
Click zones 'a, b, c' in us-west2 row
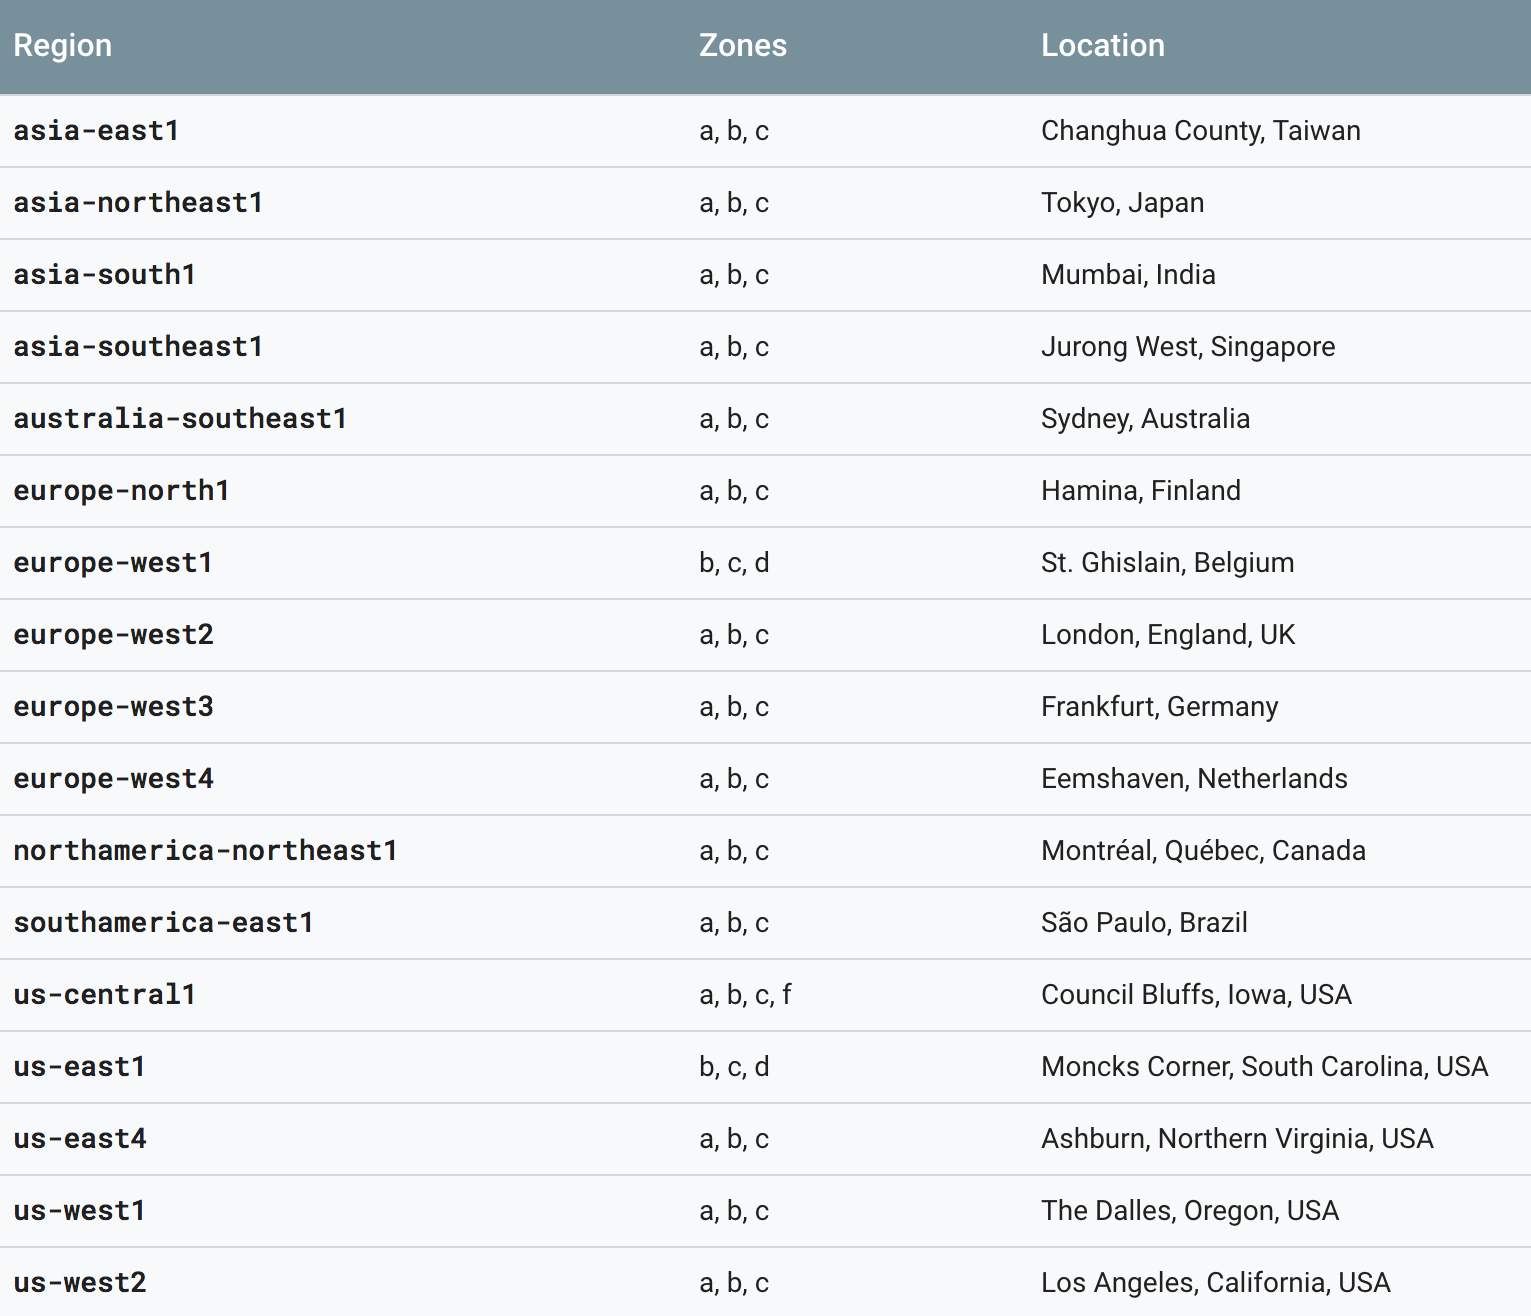pyautogui.click(x=734, y=1283)
